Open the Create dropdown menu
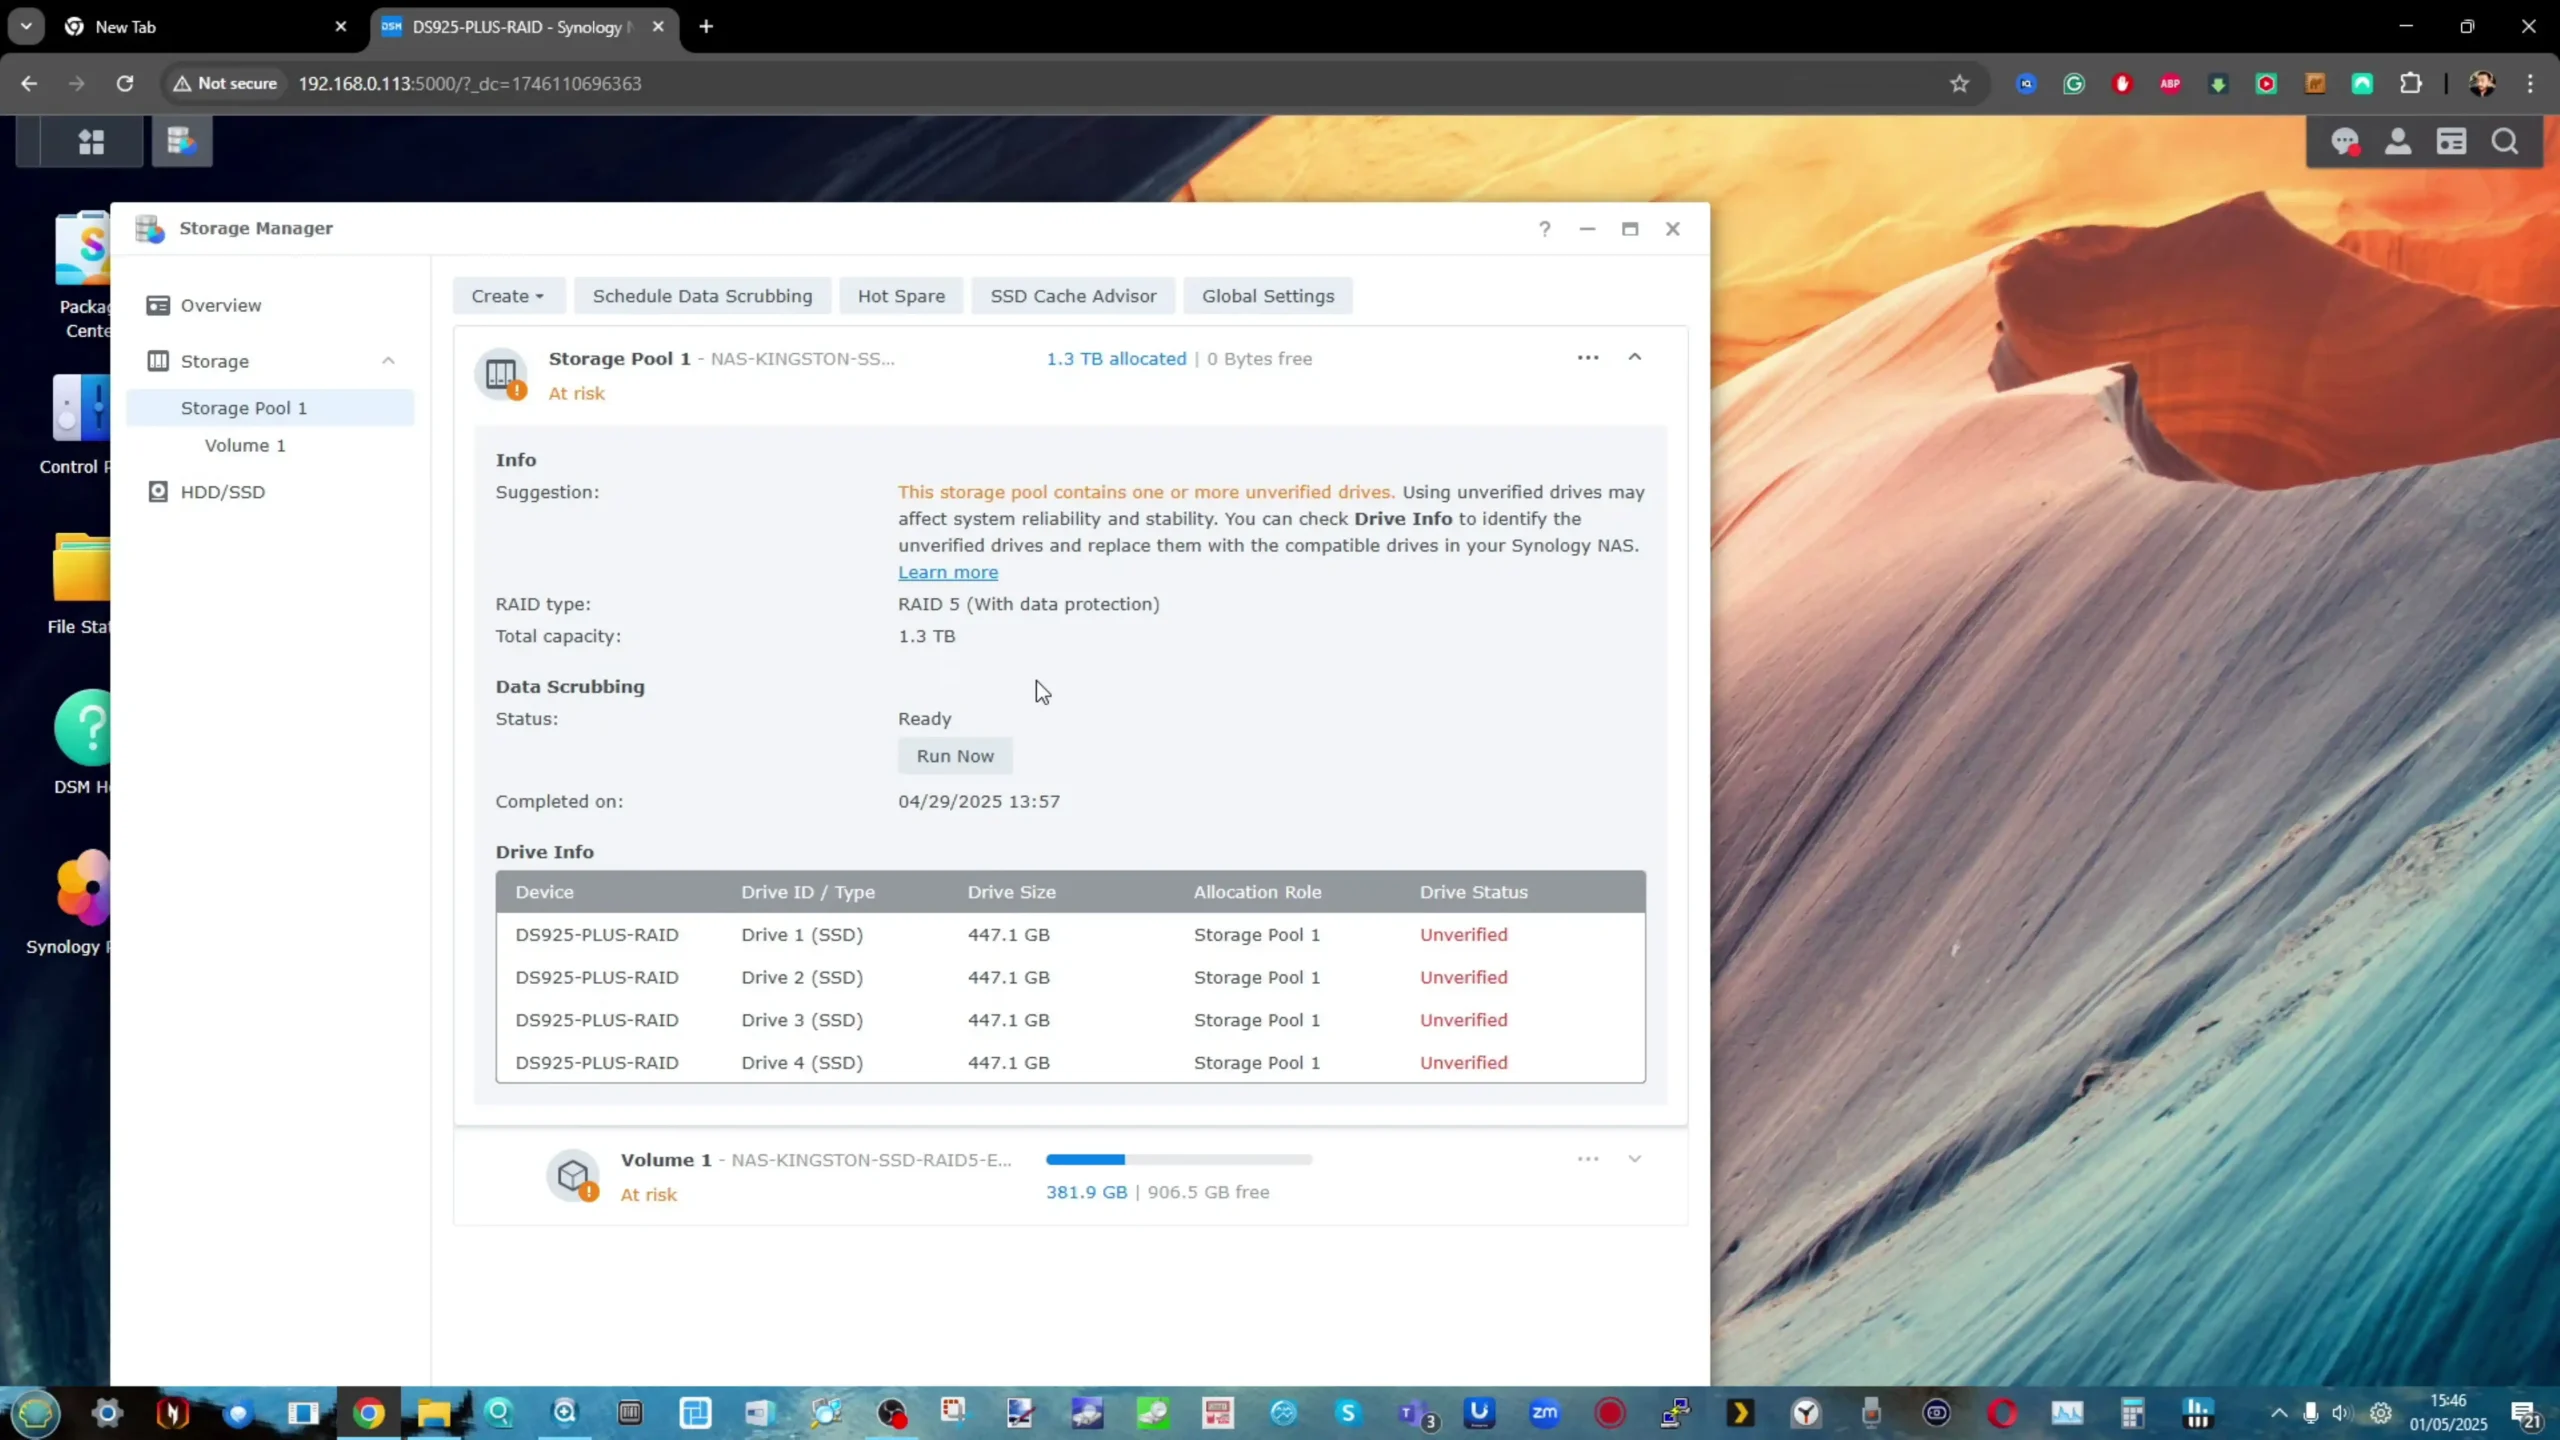2560x1440 pixels. [x=508, y=296]
